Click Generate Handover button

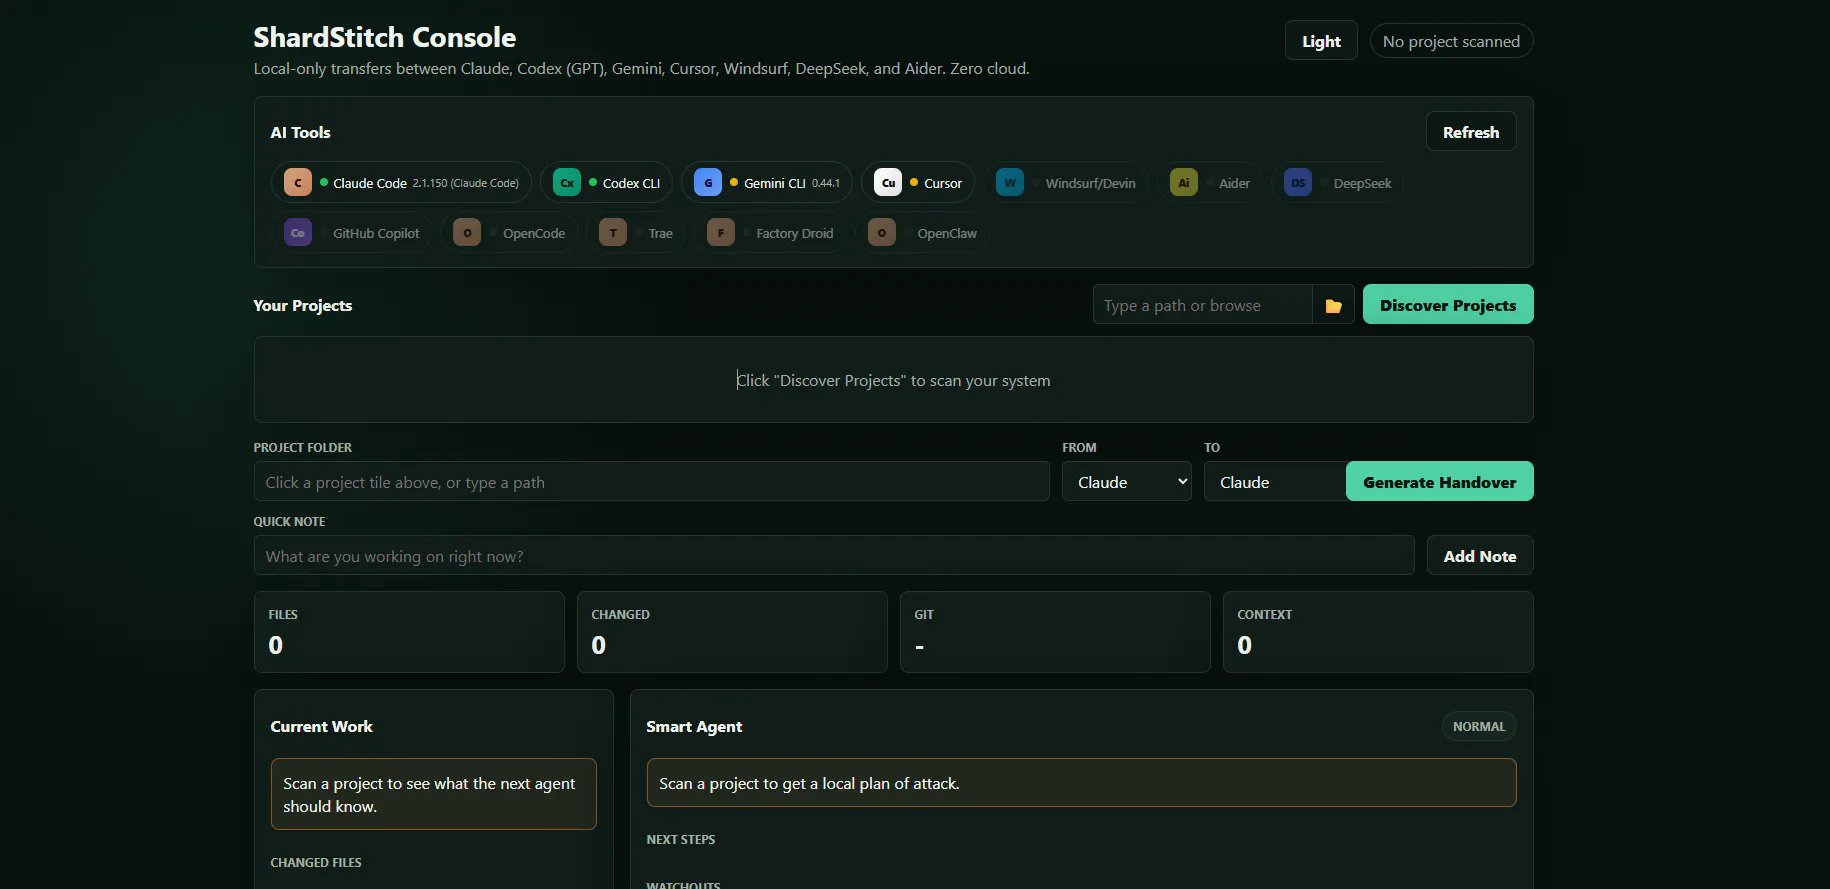[1440, 482]
